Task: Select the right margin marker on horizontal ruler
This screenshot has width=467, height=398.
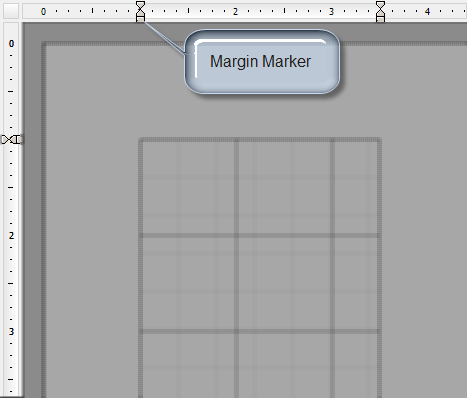Action: [x=380, y=12]
